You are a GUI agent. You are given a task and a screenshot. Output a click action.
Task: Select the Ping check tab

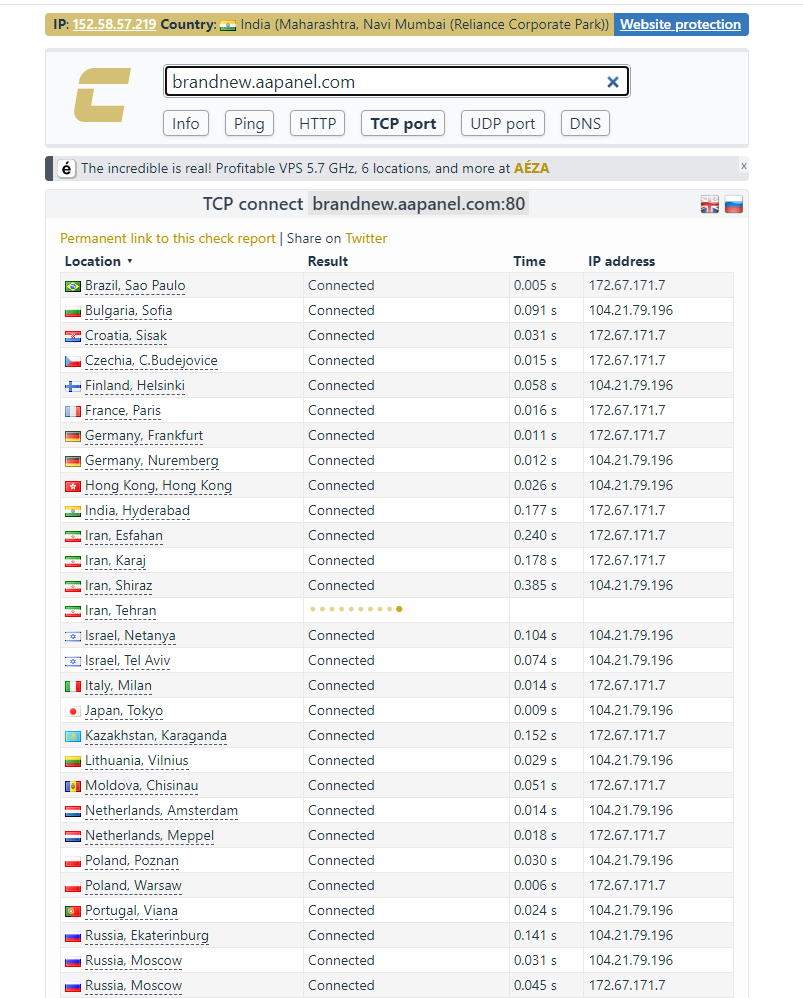point(249,123)
